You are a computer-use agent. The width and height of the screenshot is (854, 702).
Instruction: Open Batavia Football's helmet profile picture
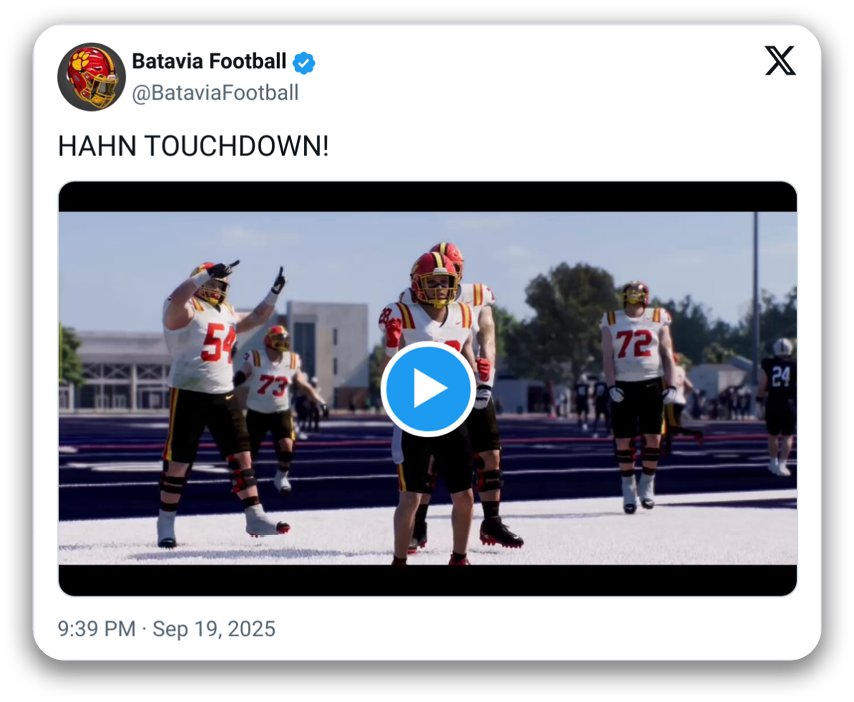[x=91, y=77]
